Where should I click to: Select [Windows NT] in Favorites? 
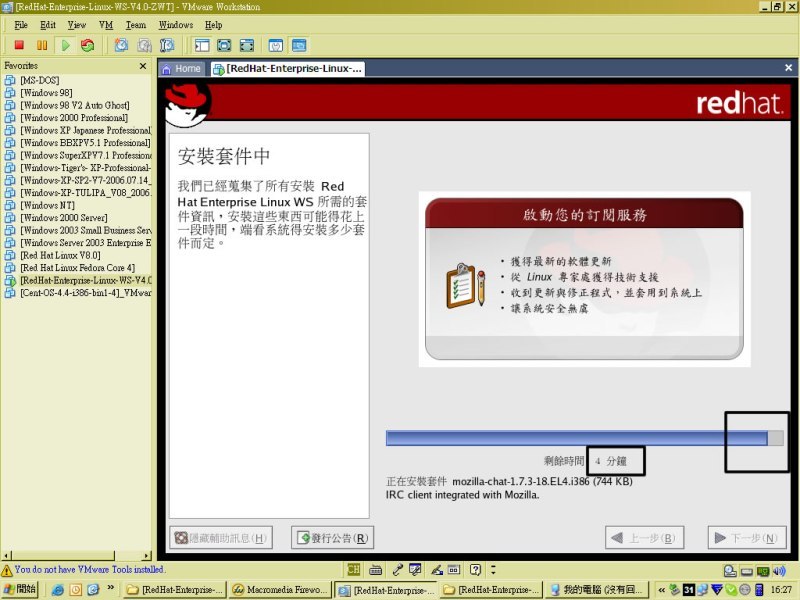[47, 205]
